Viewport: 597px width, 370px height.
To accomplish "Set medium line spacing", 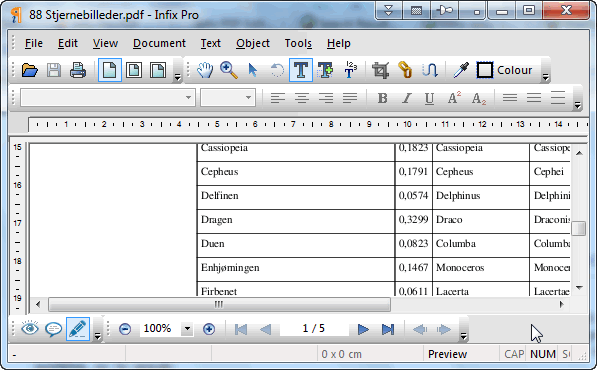I will 534,98.
